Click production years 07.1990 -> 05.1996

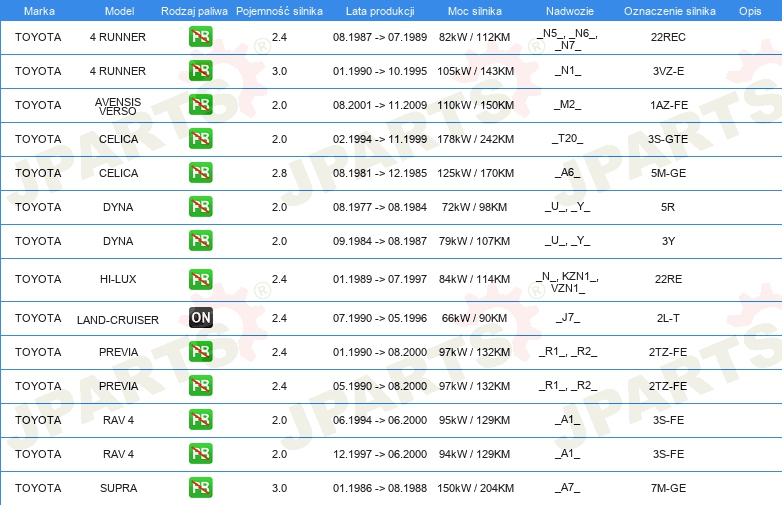click(x=380, y=318)
